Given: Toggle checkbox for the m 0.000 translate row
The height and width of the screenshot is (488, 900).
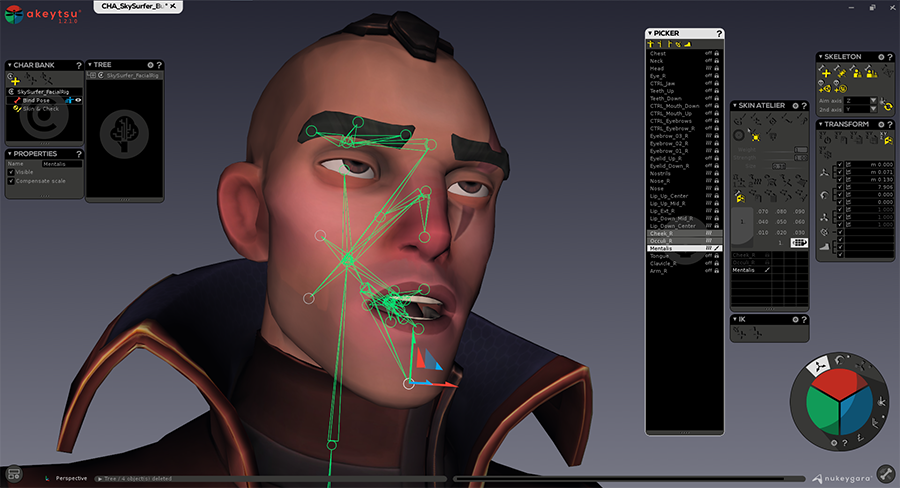Looking at the screenshot, I should [840, 165].
